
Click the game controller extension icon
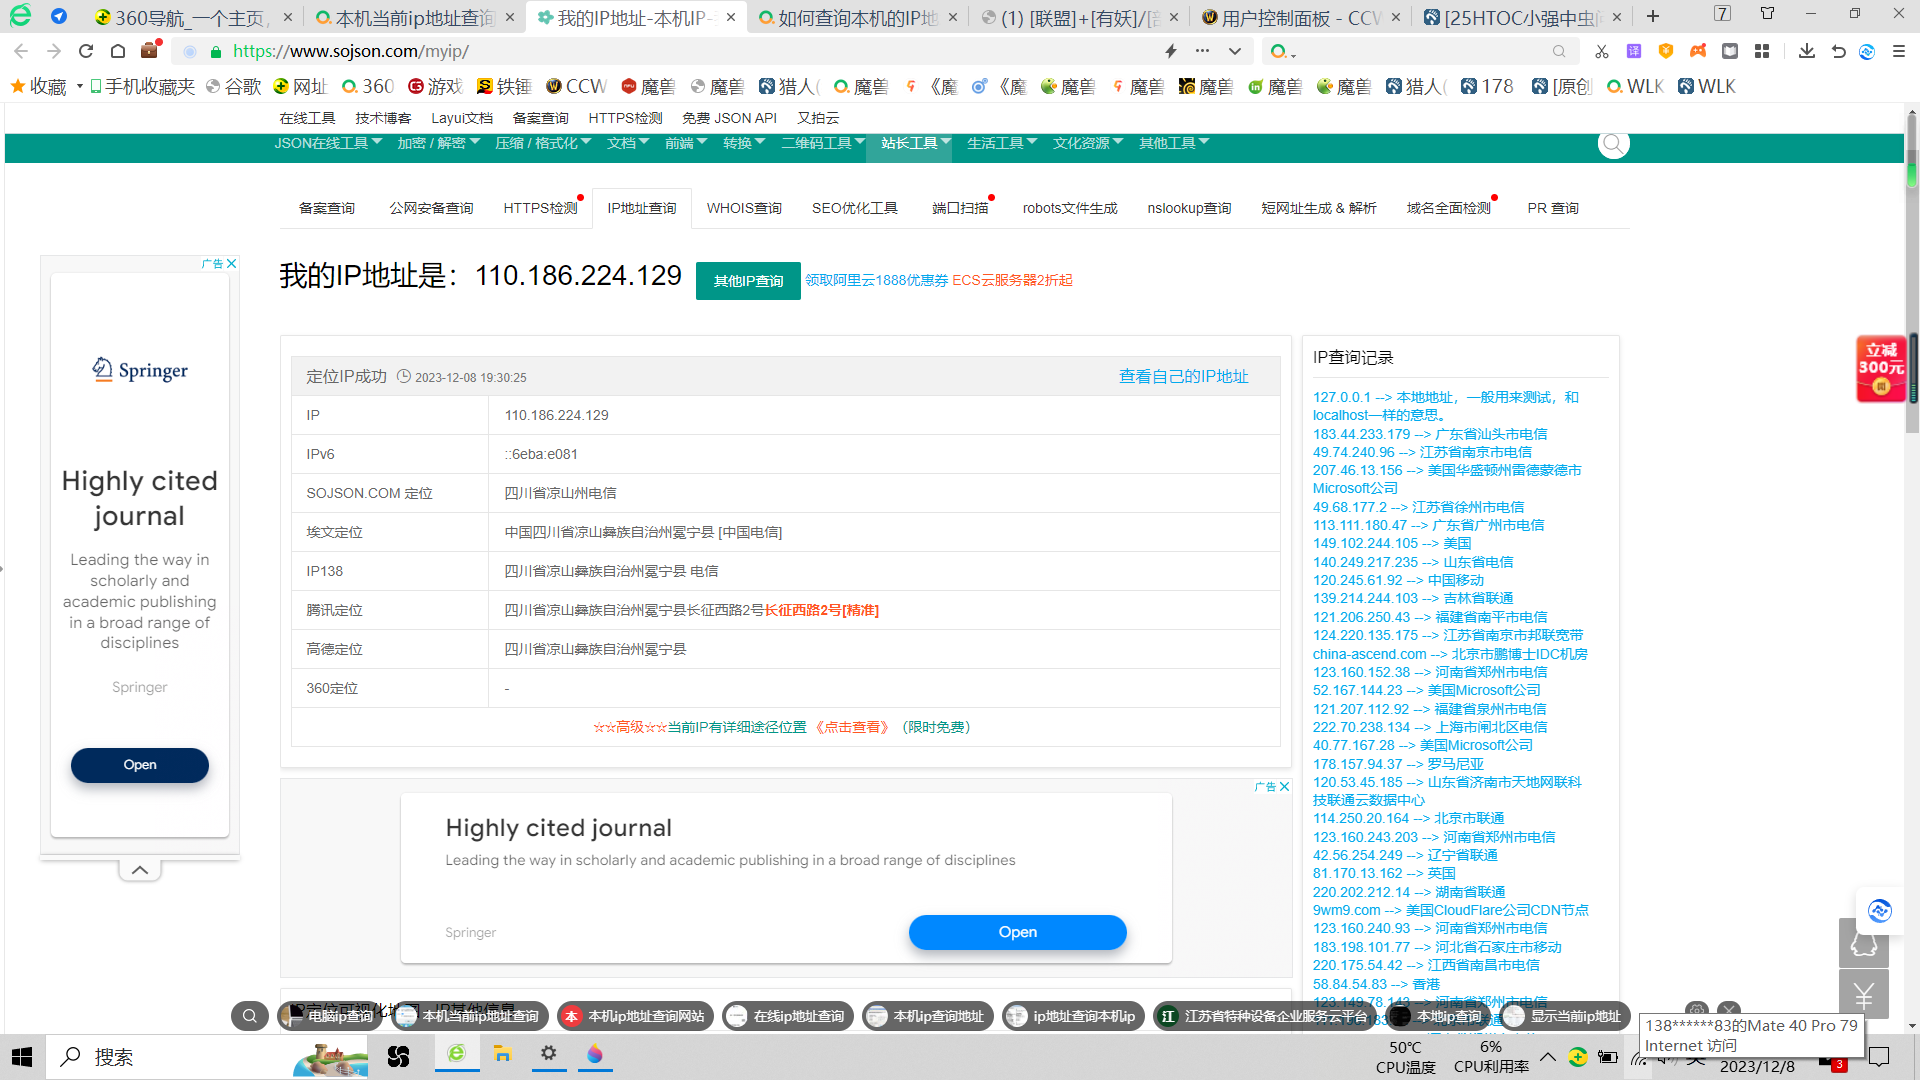tap(1698, 51)
